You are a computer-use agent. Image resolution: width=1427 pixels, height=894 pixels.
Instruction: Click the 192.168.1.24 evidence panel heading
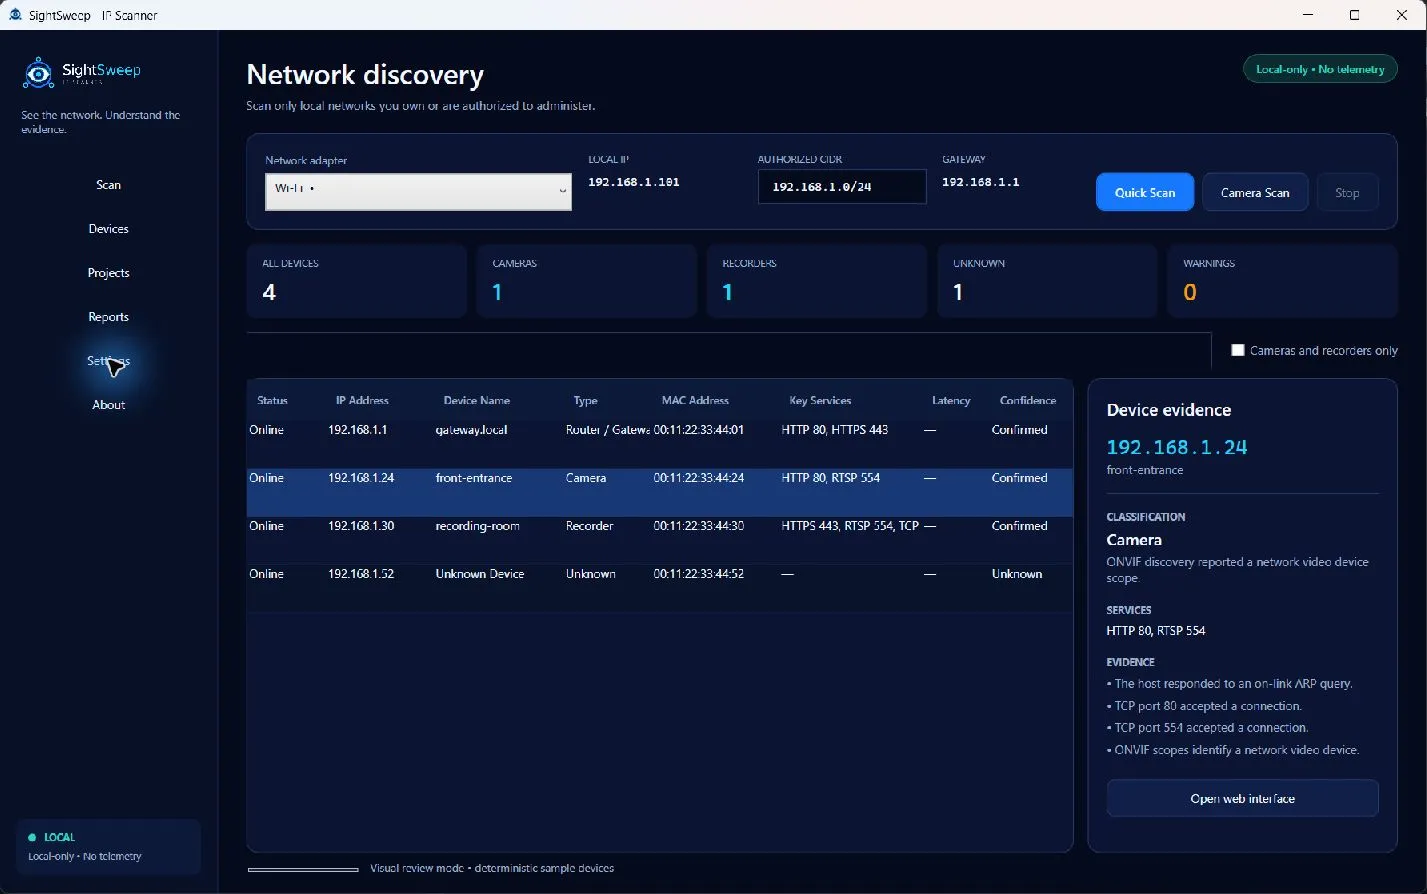point(1177,447)
